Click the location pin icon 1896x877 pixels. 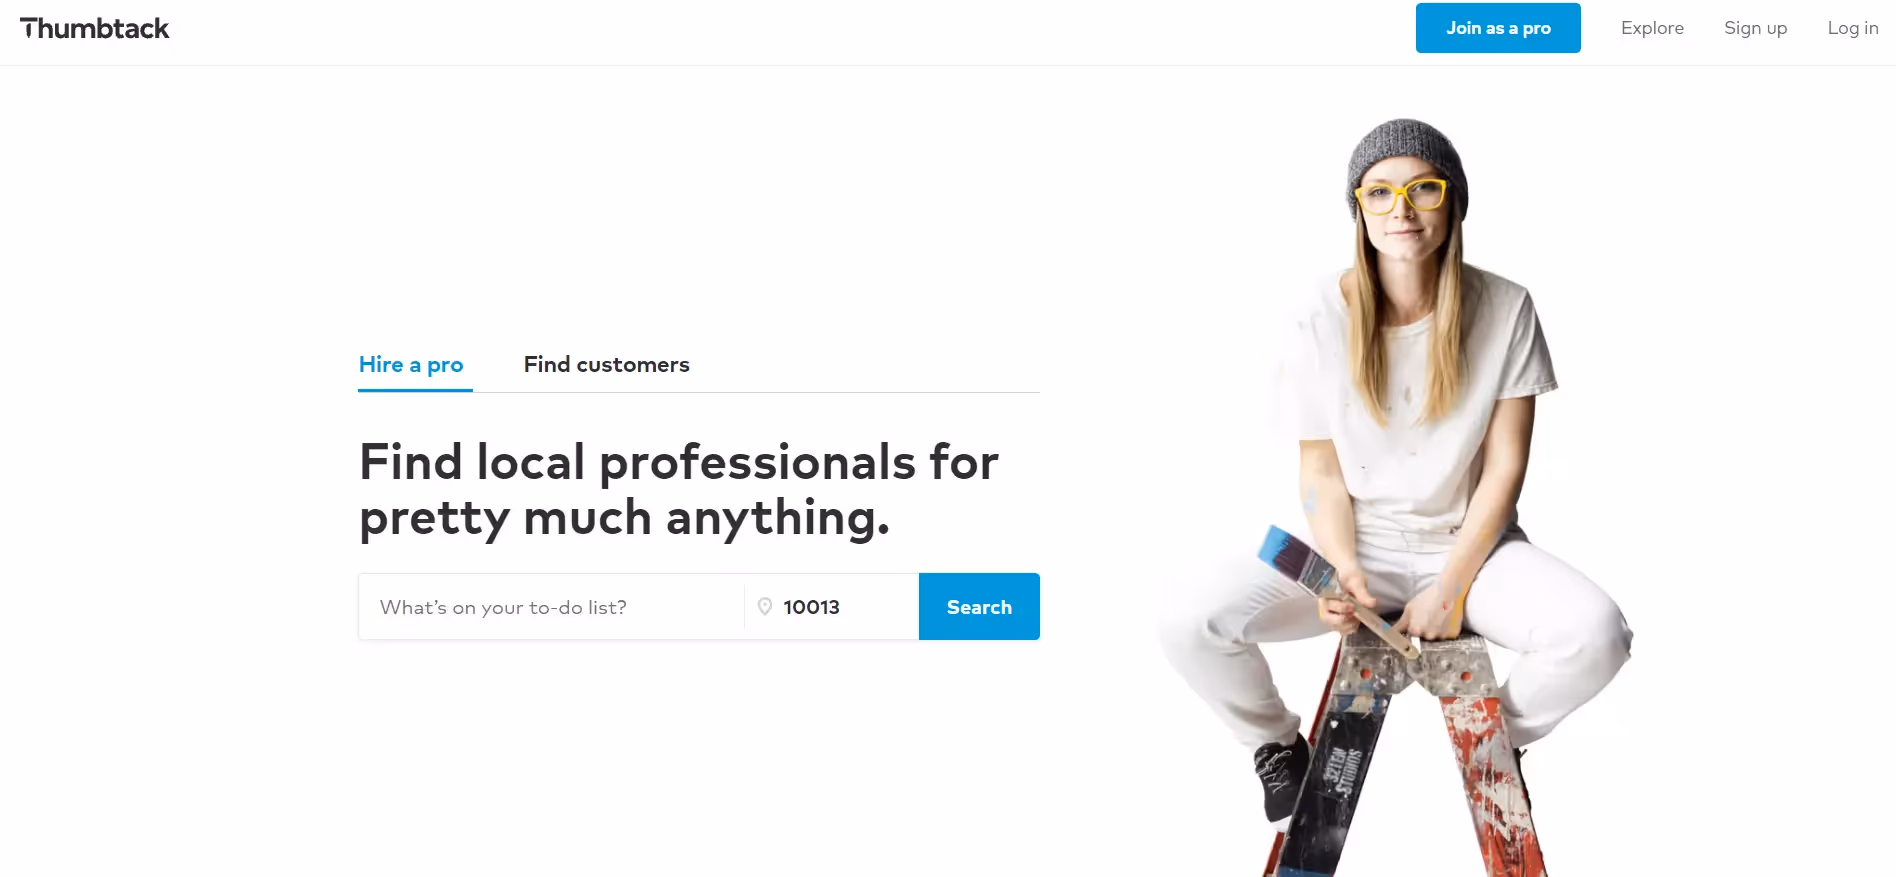click(x=765, y=607)
